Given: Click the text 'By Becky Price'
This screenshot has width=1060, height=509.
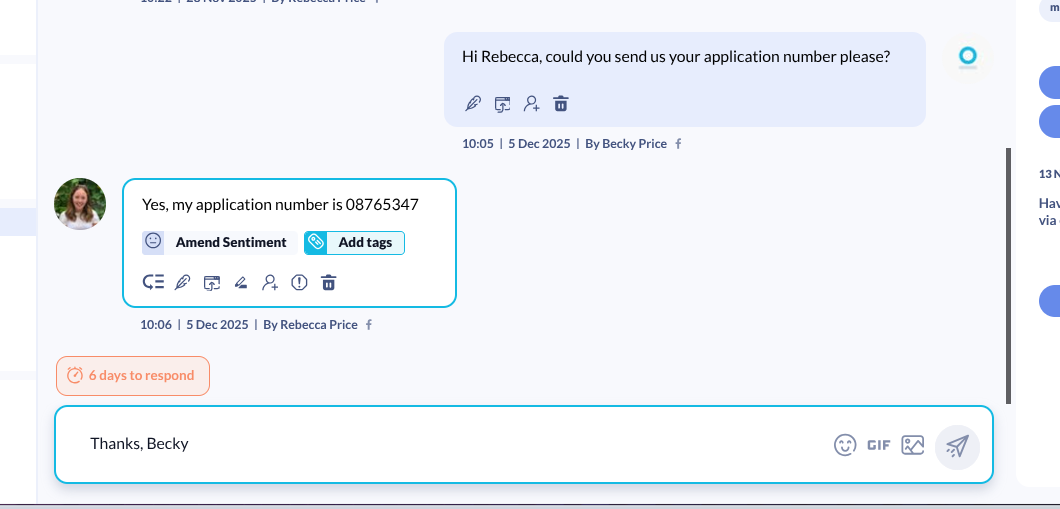Looking at the screenshot, I should point(626,144).
